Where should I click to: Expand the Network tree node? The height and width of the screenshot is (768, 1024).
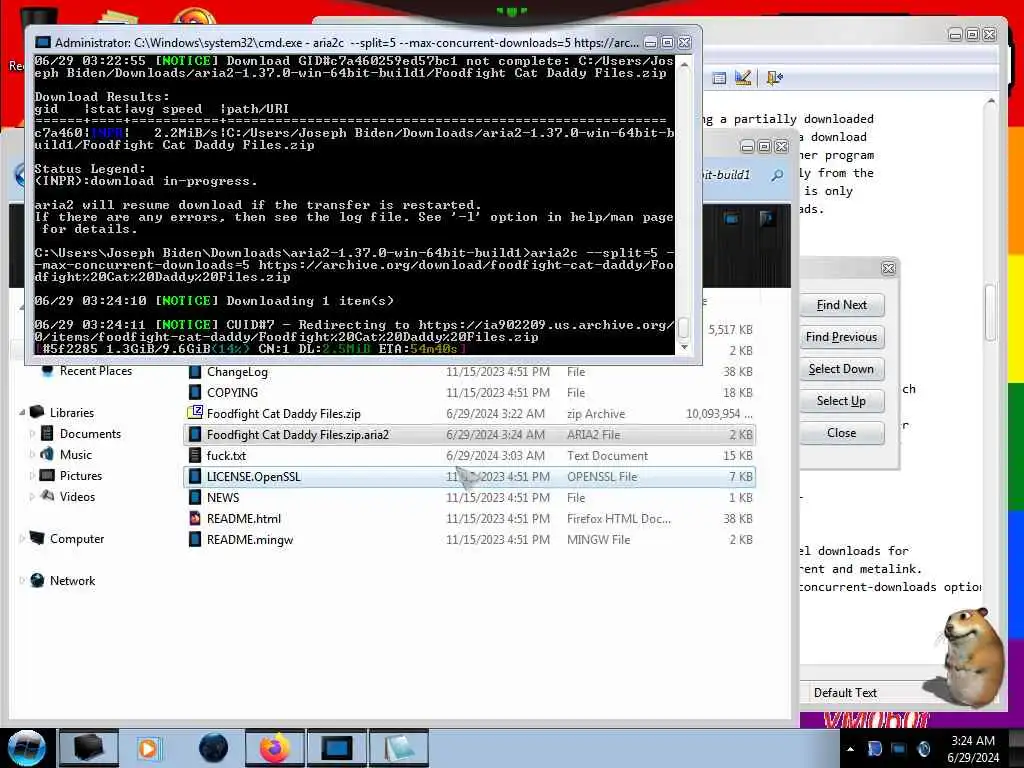pyautogui.click(x=22, y=581)
